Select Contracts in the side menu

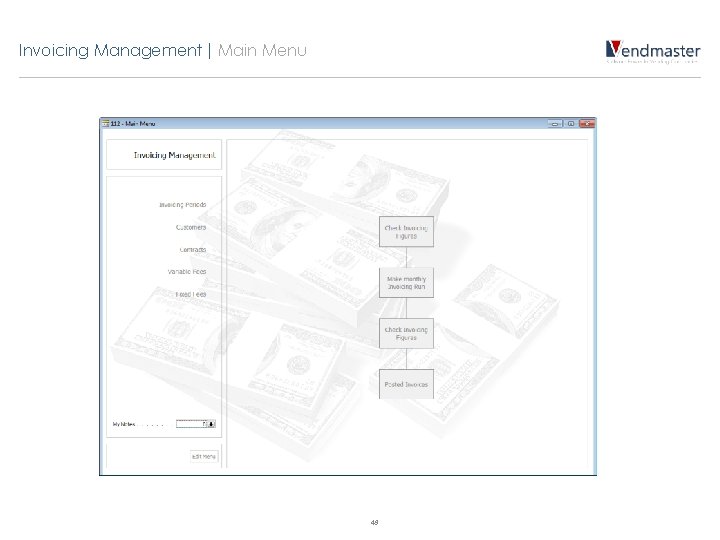pos(193,250)
